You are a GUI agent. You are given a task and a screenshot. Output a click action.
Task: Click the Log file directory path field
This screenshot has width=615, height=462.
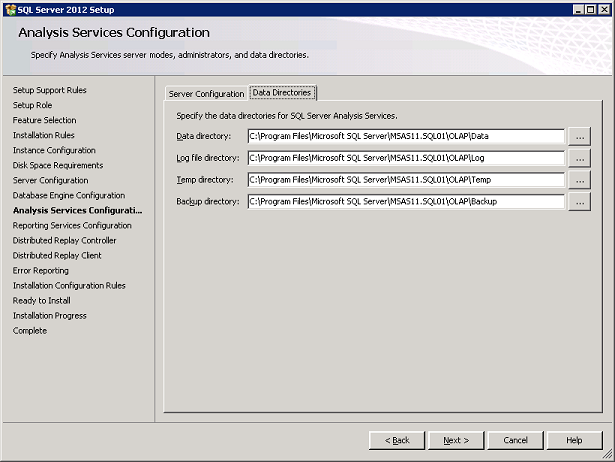[x=406, y=158]
